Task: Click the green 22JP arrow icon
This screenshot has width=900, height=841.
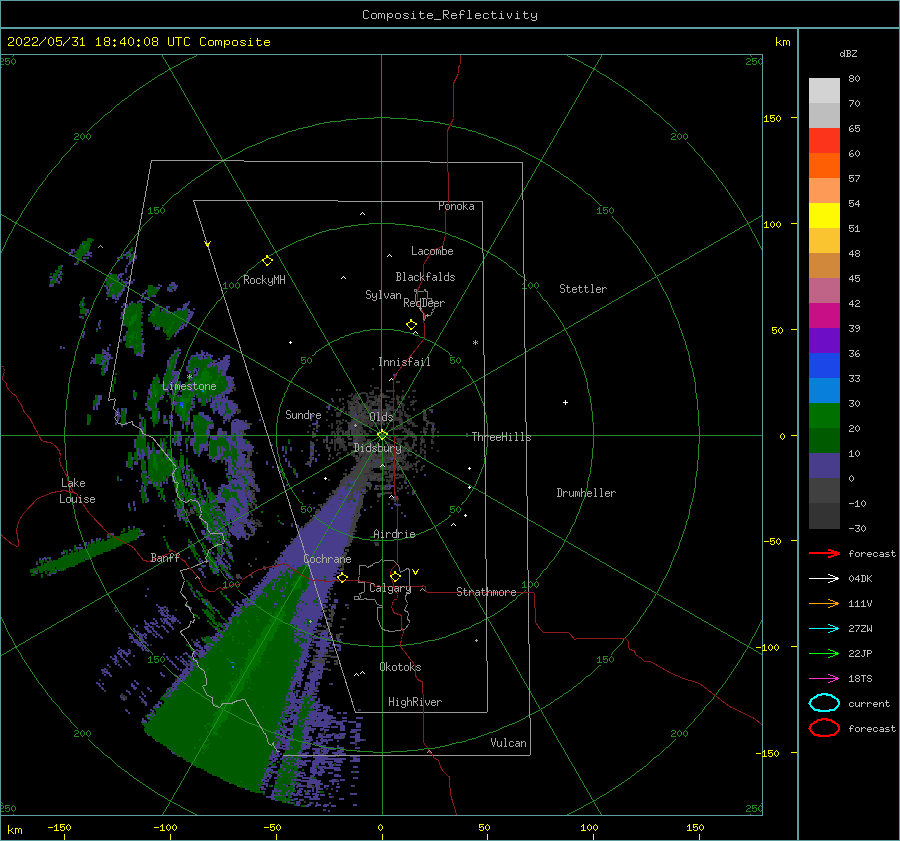Action: (x=824, y=653)
